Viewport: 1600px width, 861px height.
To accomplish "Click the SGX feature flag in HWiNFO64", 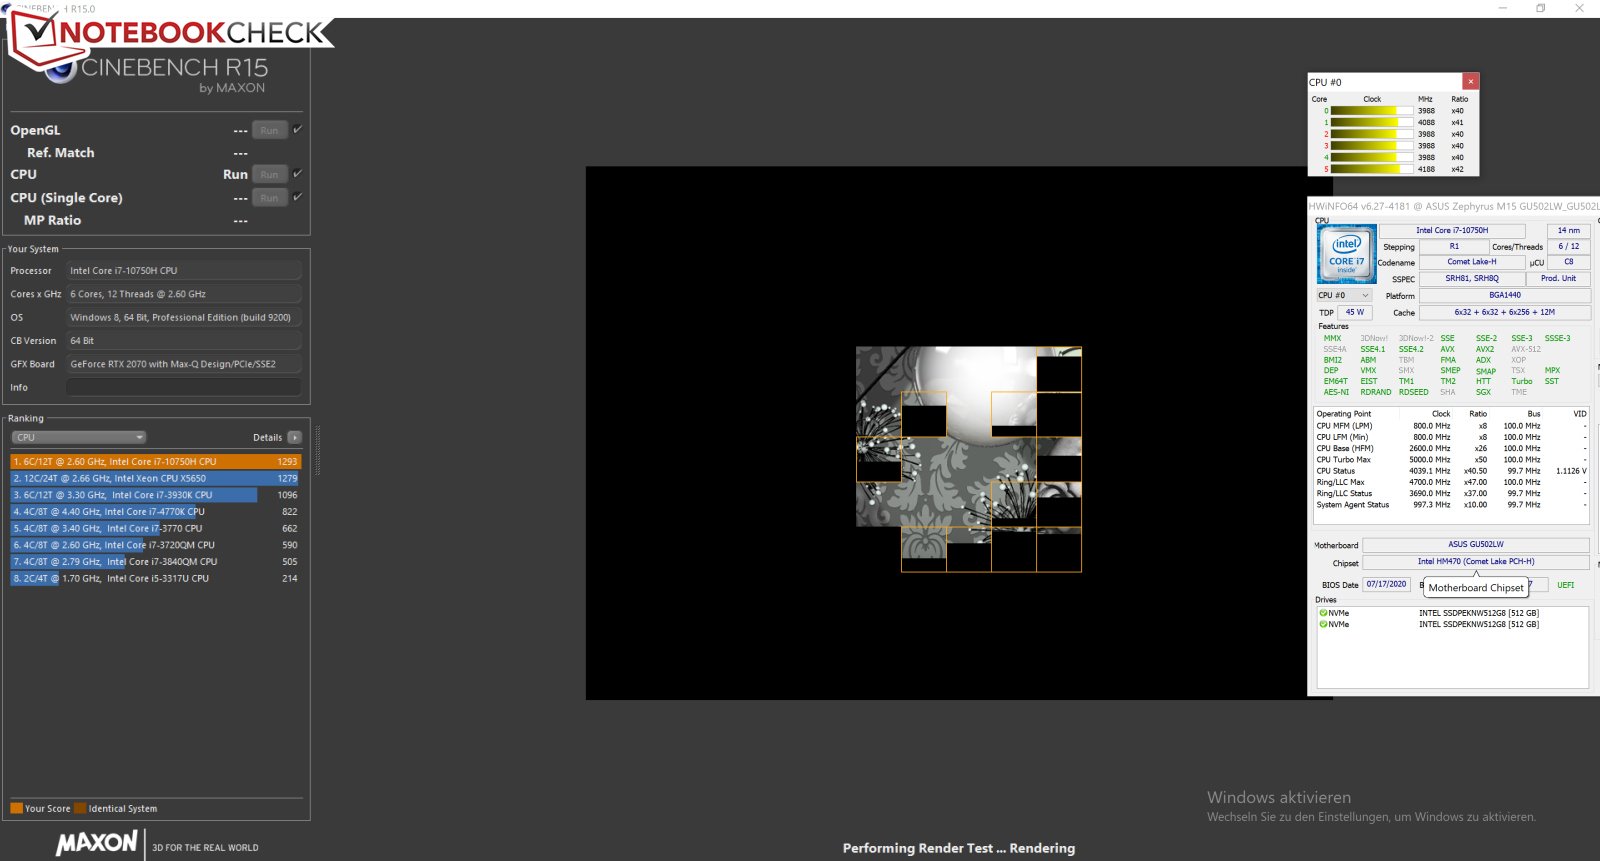I will tap(1483, 392).
